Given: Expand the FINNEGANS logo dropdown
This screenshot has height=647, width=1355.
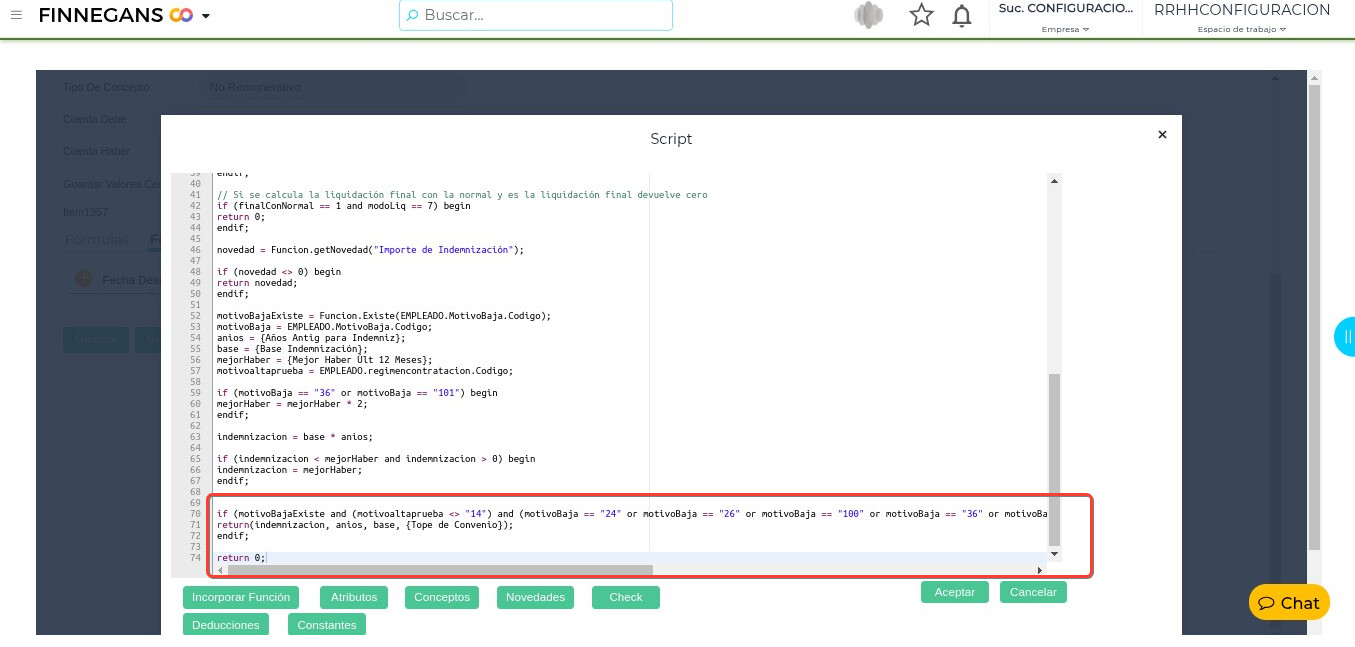Looking at the screenshot, I should click(206, 16).
